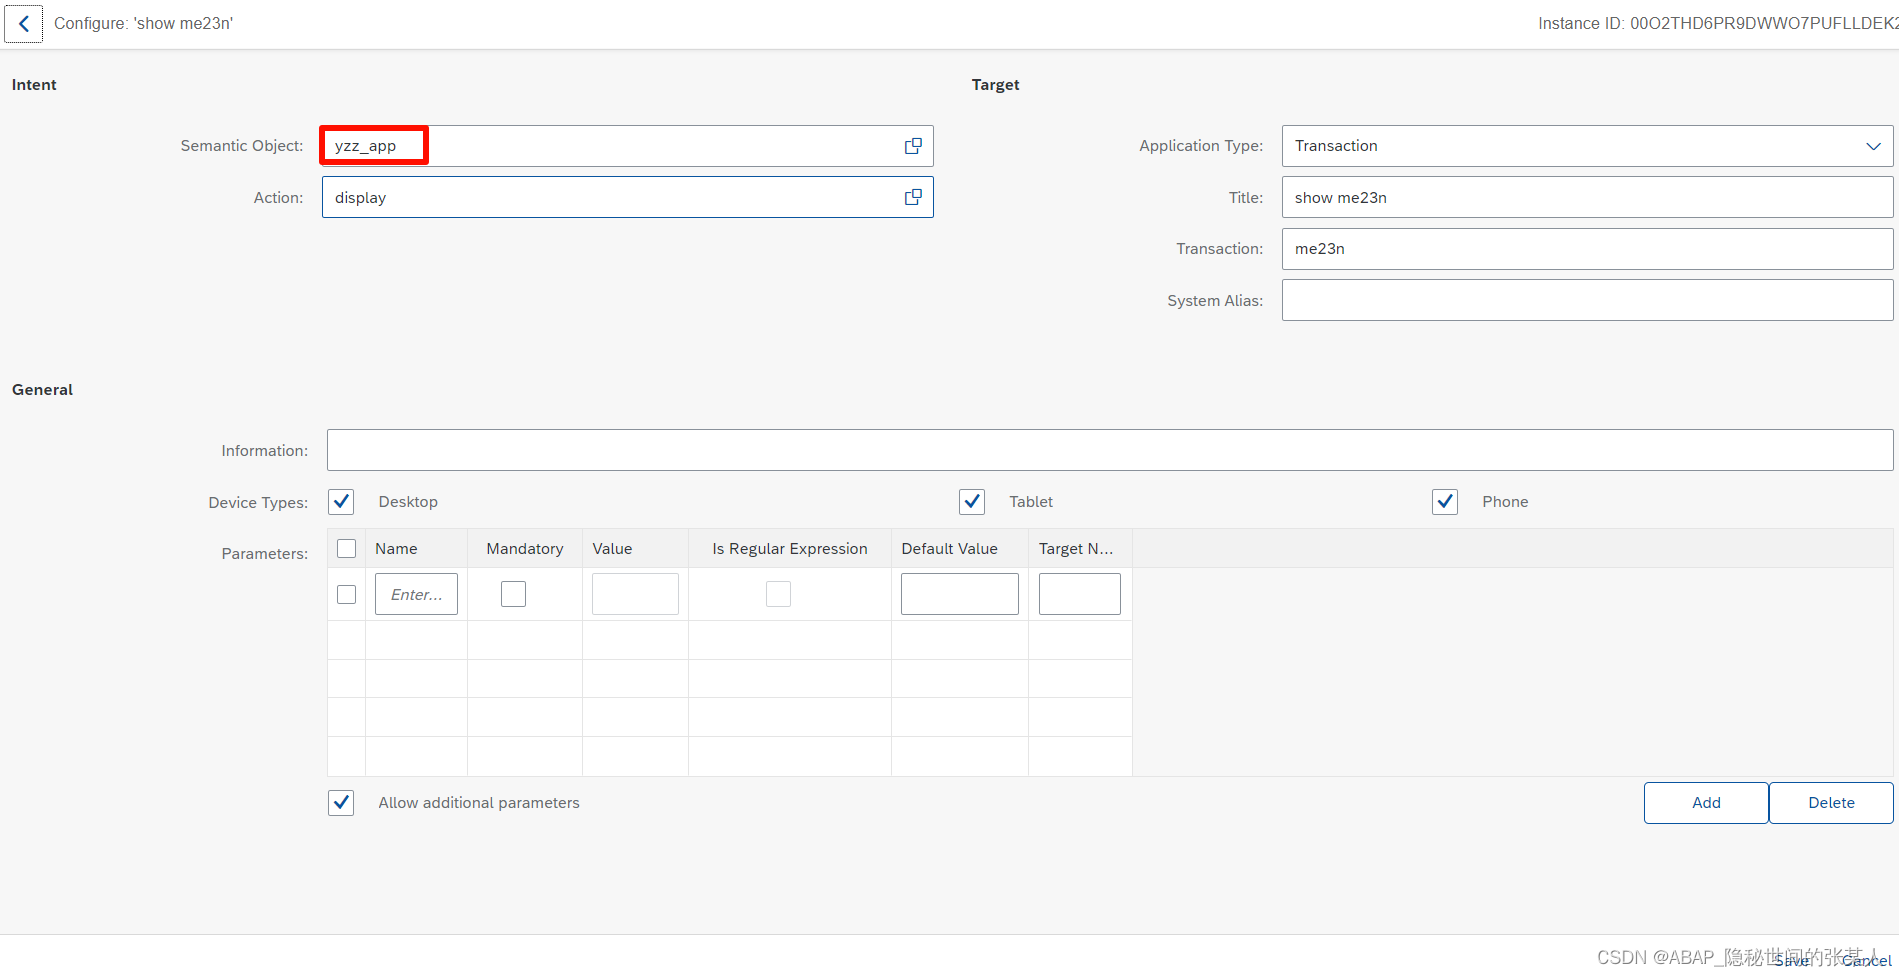Check Is Regular Expression in first row
Viewport: 1899px width, 977px height.
point(778,594)
